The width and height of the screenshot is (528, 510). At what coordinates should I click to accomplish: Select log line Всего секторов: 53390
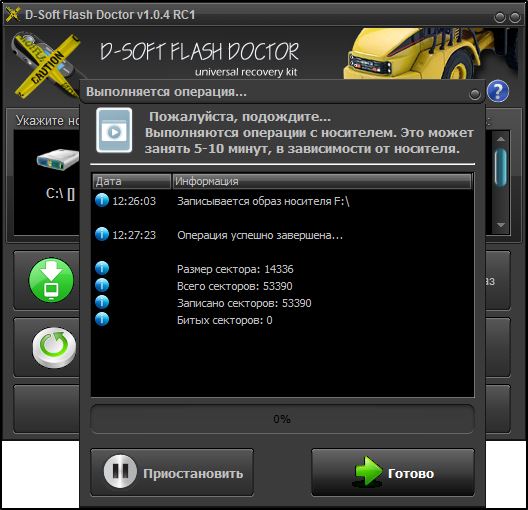pyautogui.click(x=283, y=286)
